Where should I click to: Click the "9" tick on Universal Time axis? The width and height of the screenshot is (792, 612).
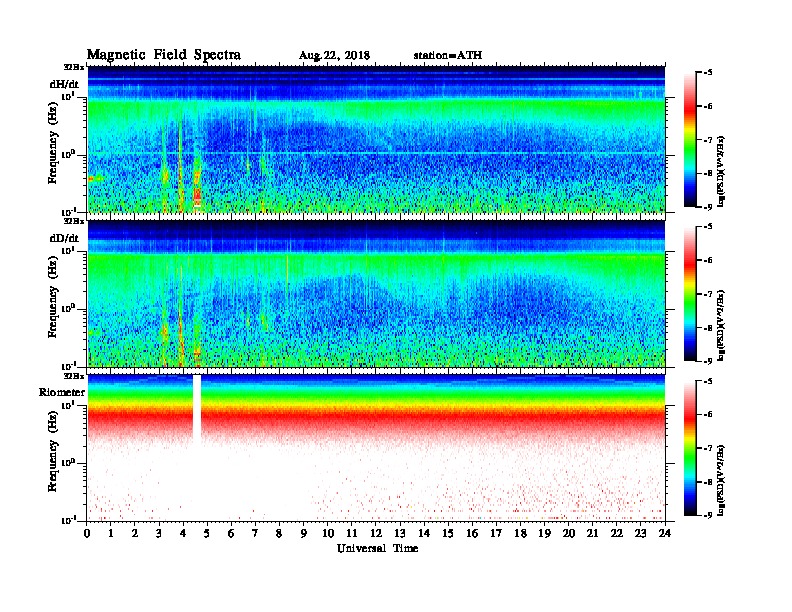[304, 533]
